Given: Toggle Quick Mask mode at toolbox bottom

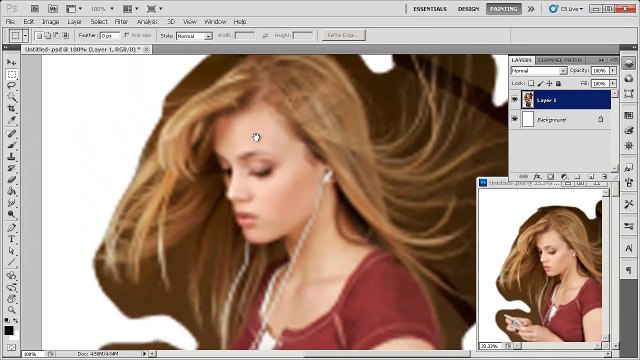Looking at the screenshot, I should click(11, 347).
